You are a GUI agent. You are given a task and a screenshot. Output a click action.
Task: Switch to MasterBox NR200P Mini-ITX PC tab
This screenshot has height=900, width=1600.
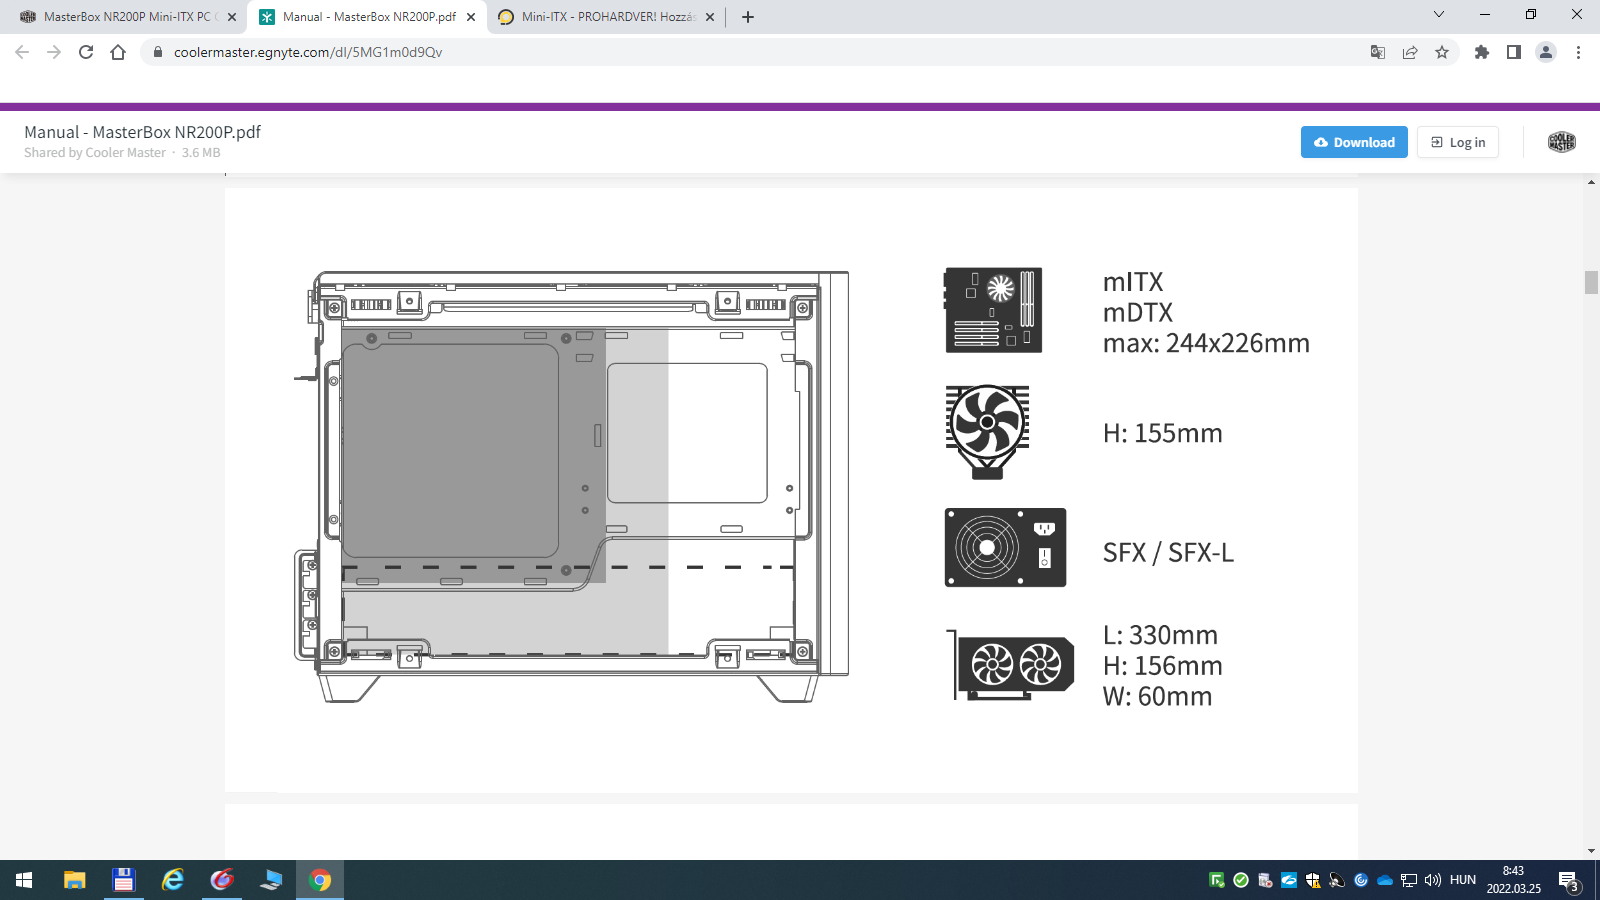click(128, 17)
